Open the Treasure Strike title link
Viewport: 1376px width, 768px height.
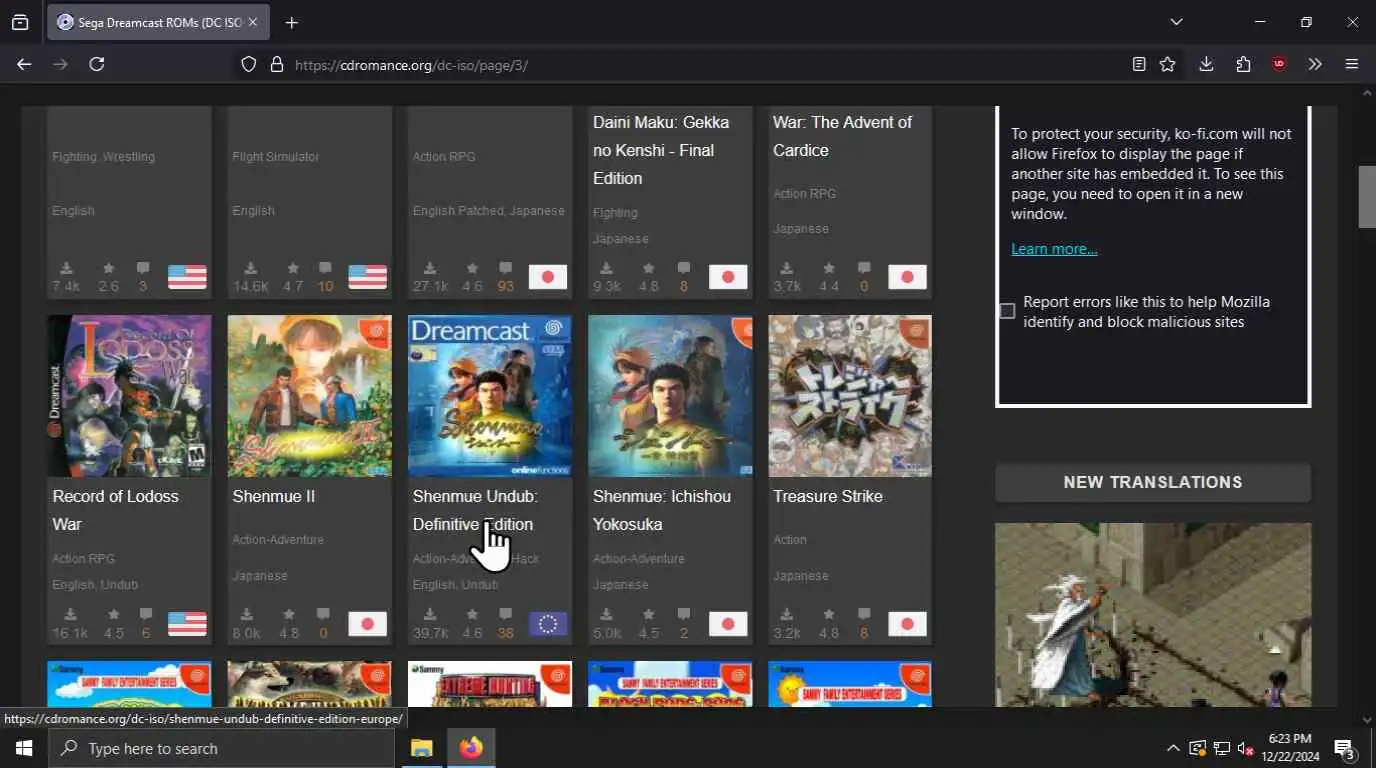coord(828,496)
